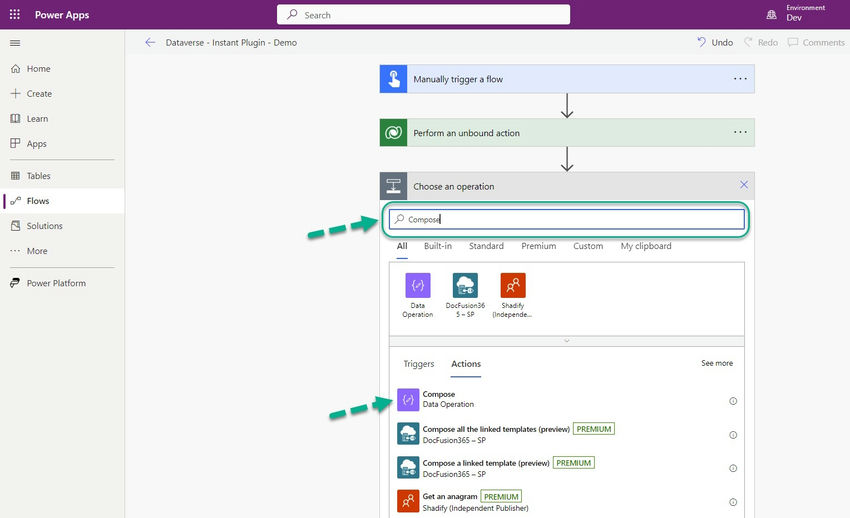Select the Shadify connector icon

[x=513, y=286]
